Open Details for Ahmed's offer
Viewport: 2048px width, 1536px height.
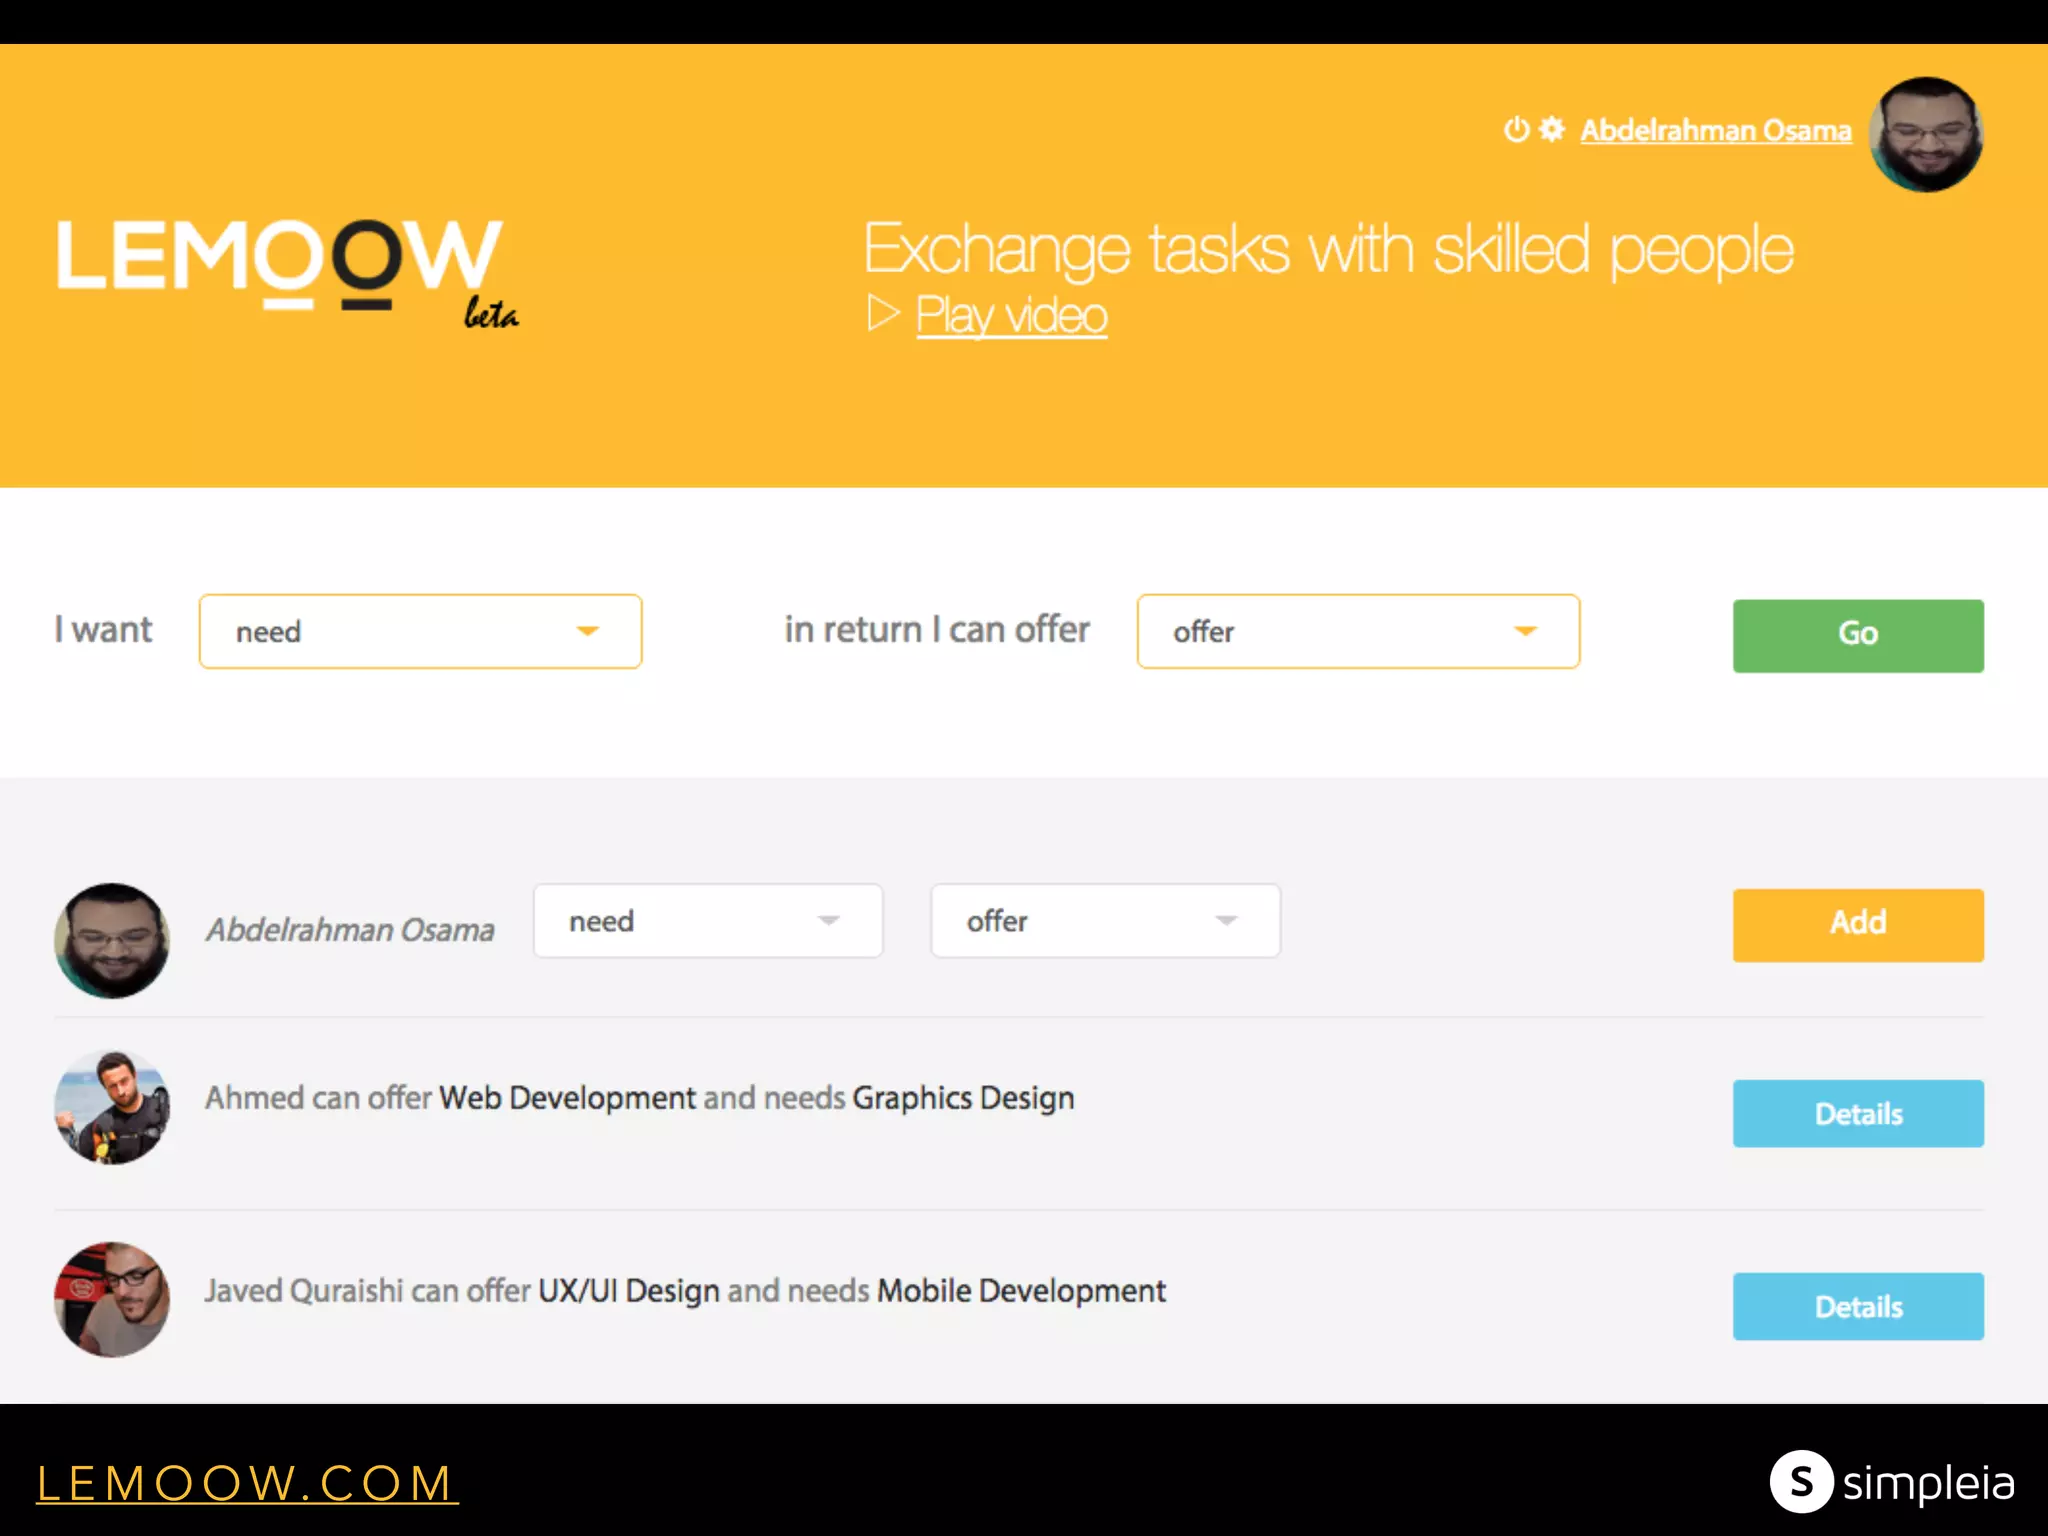click(1858, 1113)
